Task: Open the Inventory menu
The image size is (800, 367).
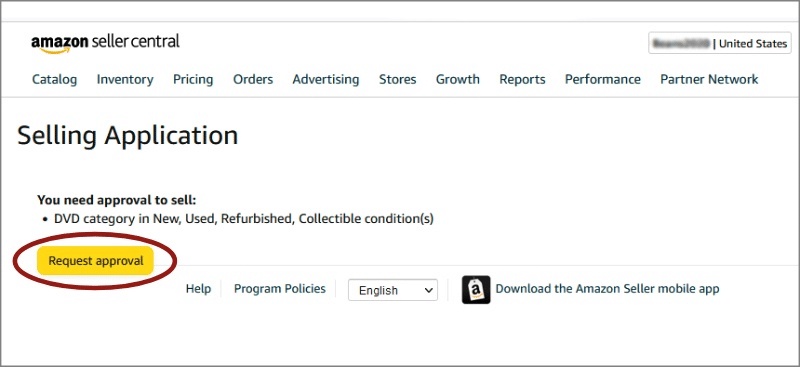Action: point(125,79)
